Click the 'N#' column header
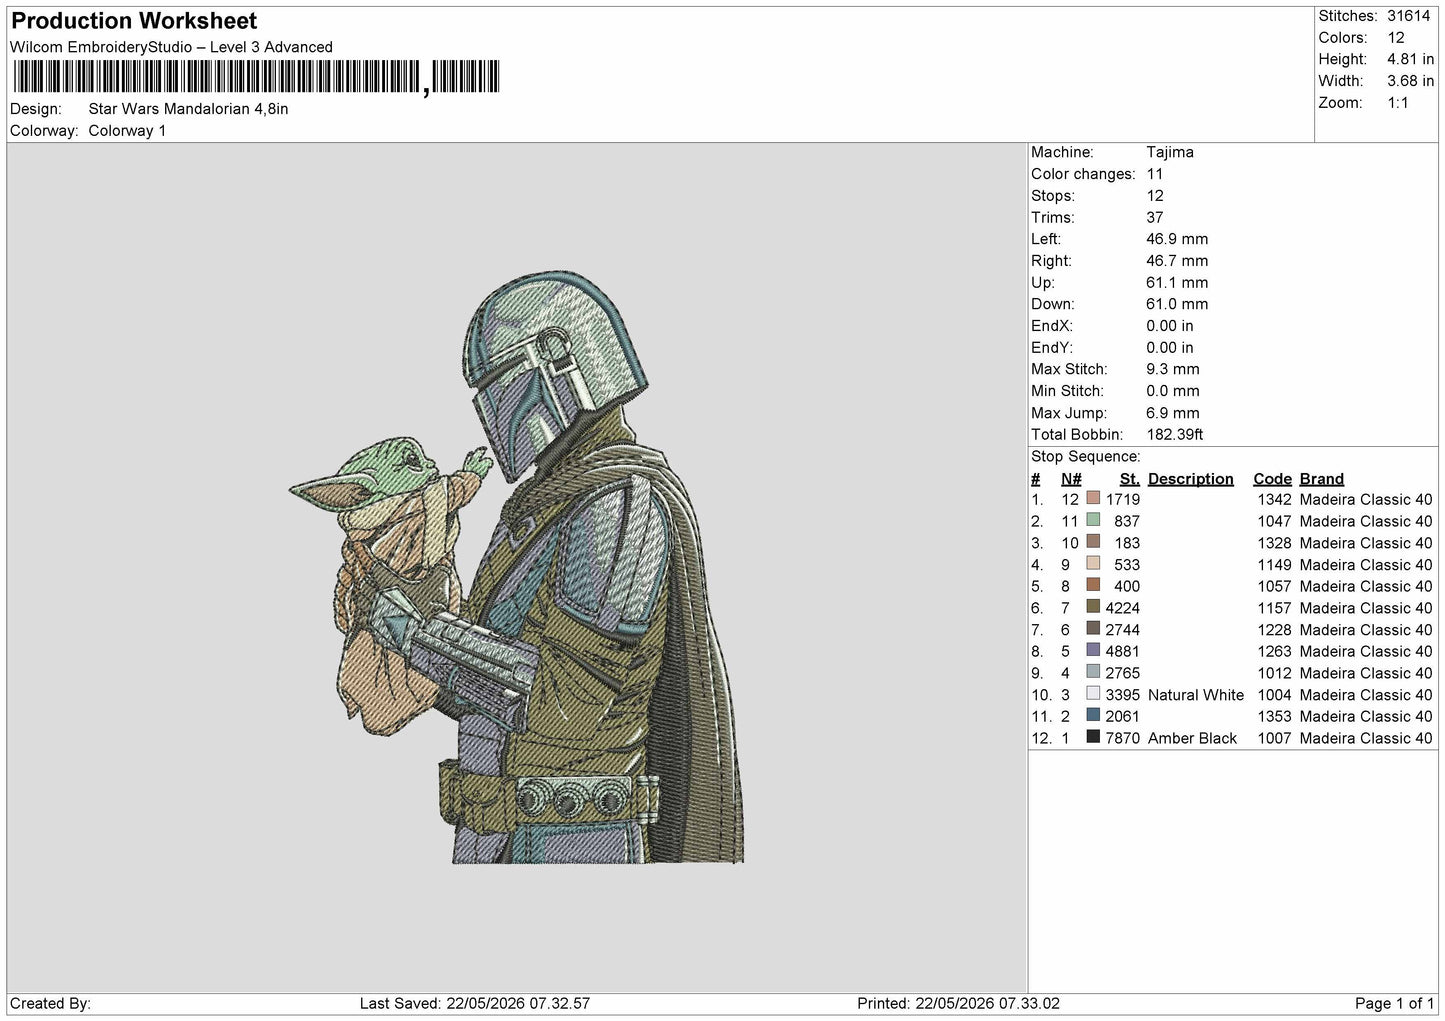This screenshot has height=1021, width=1445. tap(1071, 479)
